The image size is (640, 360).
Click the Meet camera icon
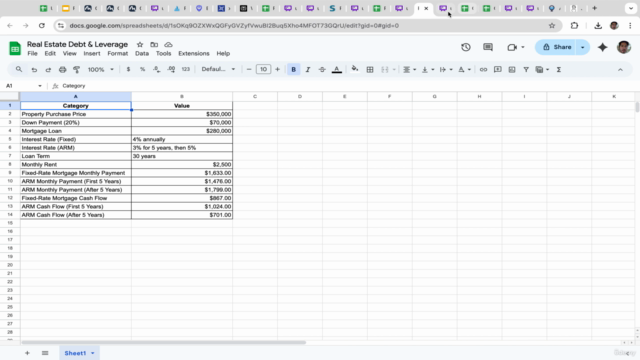click(x=512, y=47)
